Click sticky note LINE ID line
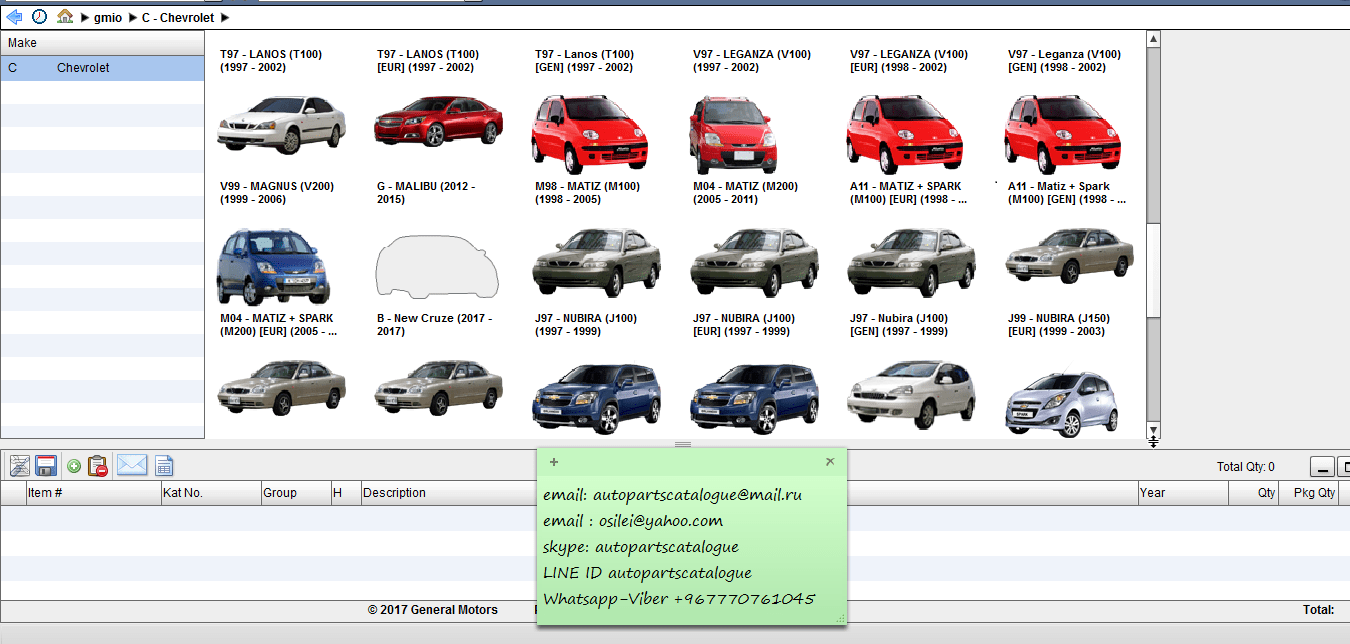1350x644 pixels. [x=647, y=573]
